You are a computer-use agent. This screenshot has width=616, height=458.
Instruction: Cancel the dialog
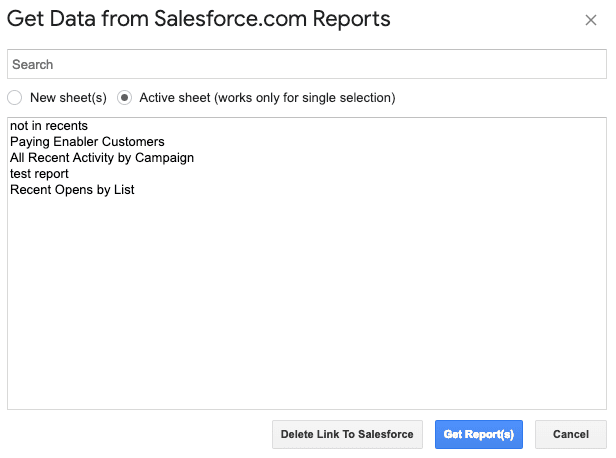(570, 434)
